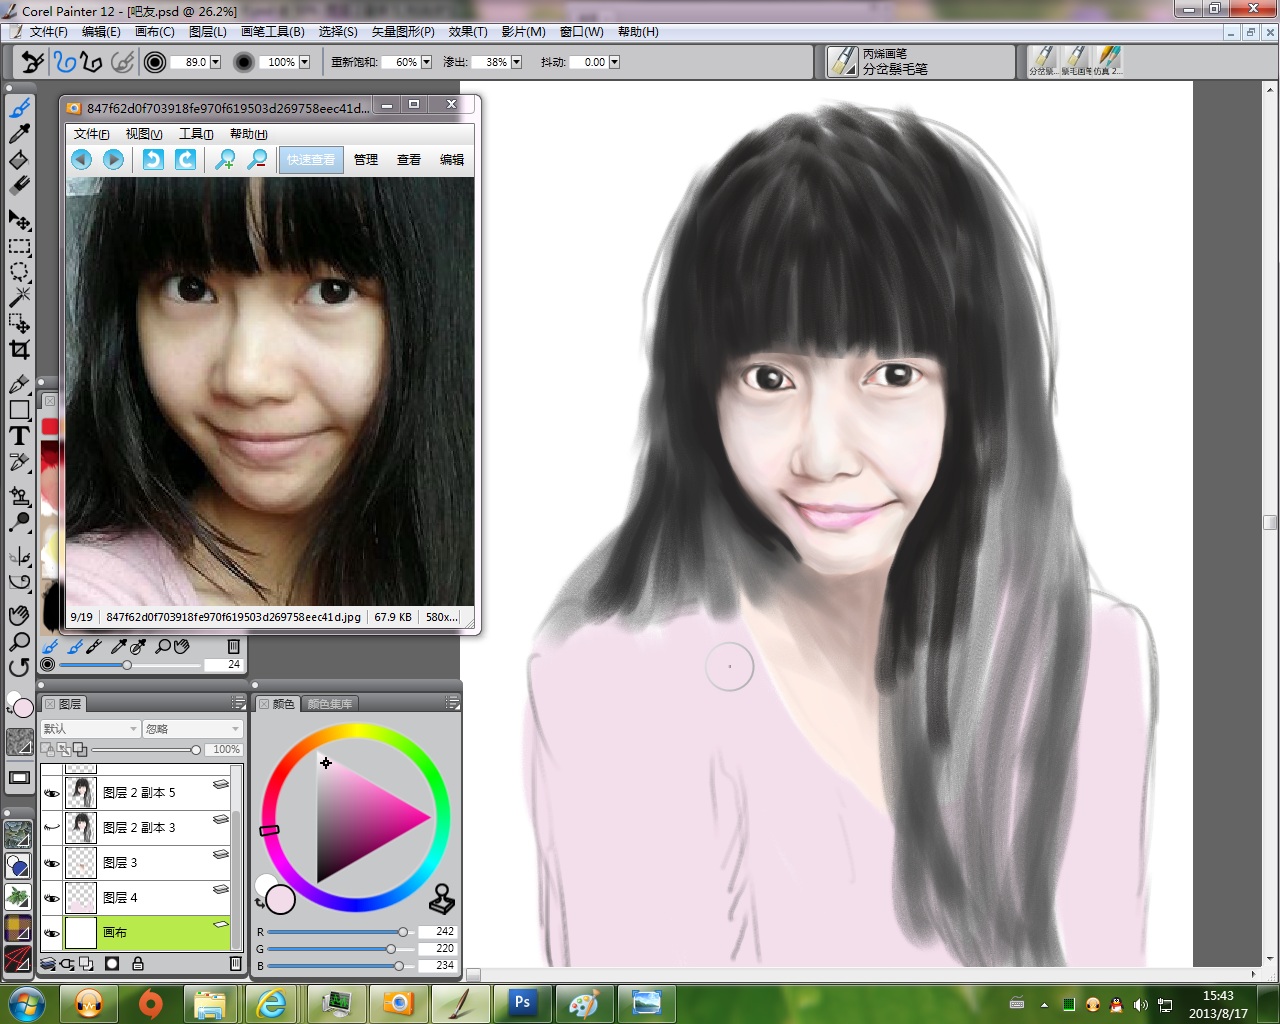Click zoom in magnifier in image viewer
Screen dimensions: 1280x1024
coord(225,160)
